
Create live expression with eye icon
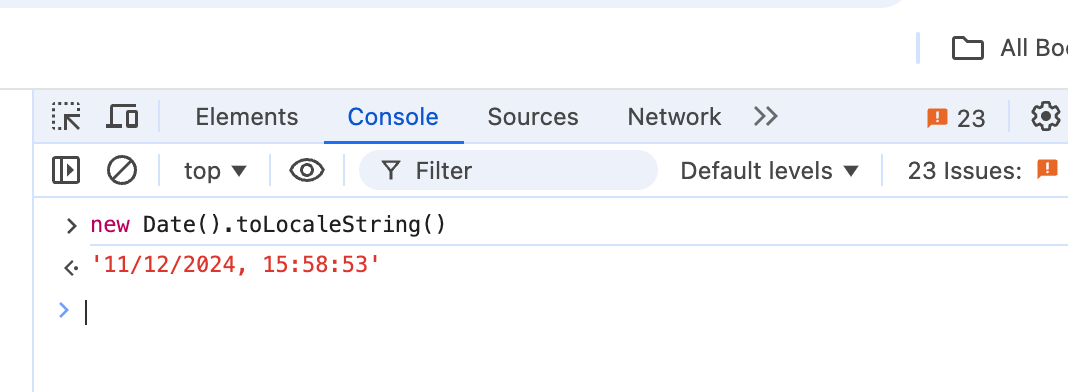point(307,170)
